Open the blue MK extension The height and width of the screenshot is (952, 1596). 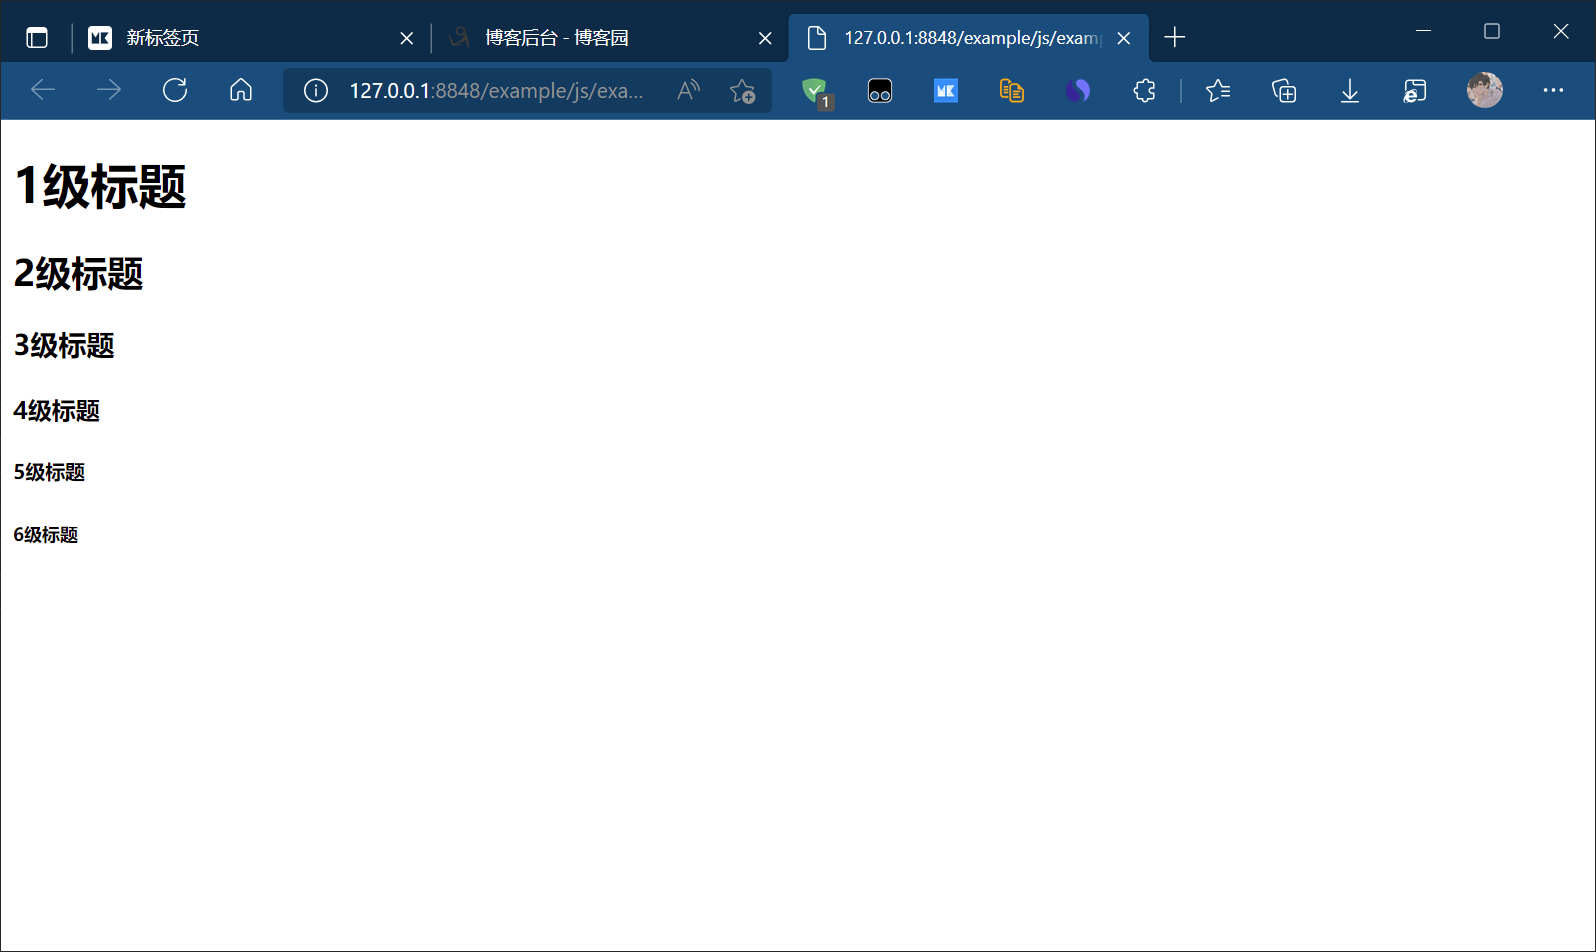coord(946,91)
